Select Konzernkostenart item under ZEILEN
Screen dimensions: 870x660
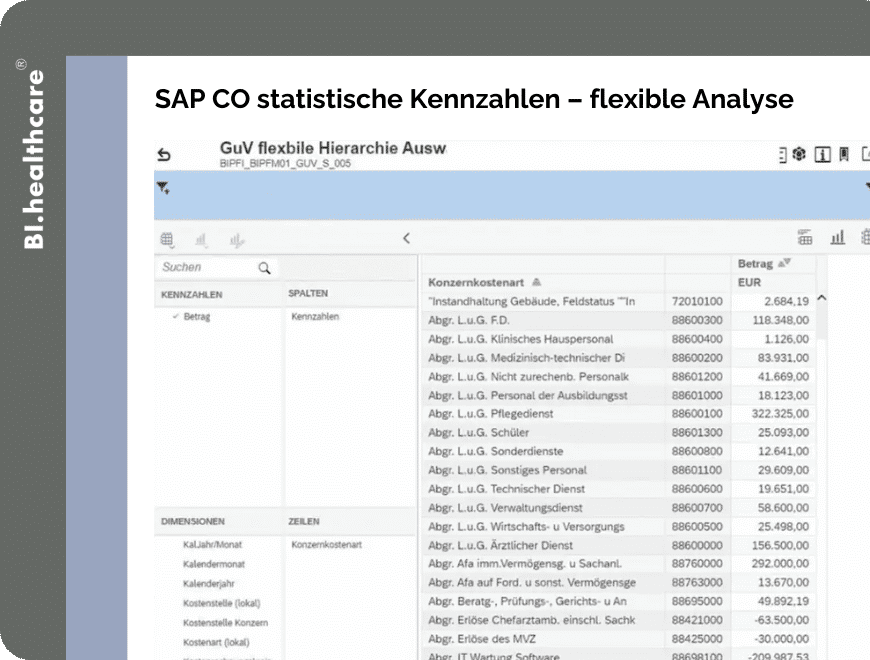point(327,545)
